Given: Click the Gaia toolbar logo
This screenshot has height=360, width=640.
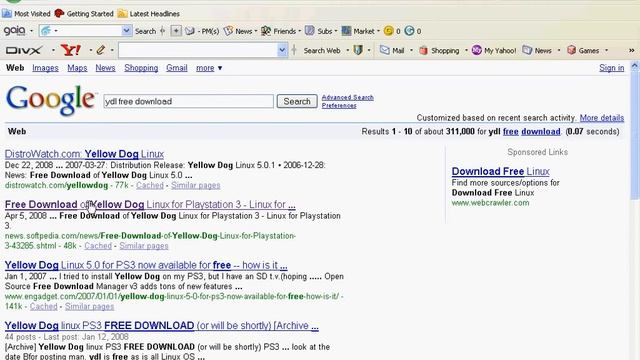Looking at the screenshot, I should pyautogui.click(x=15, y=31).
